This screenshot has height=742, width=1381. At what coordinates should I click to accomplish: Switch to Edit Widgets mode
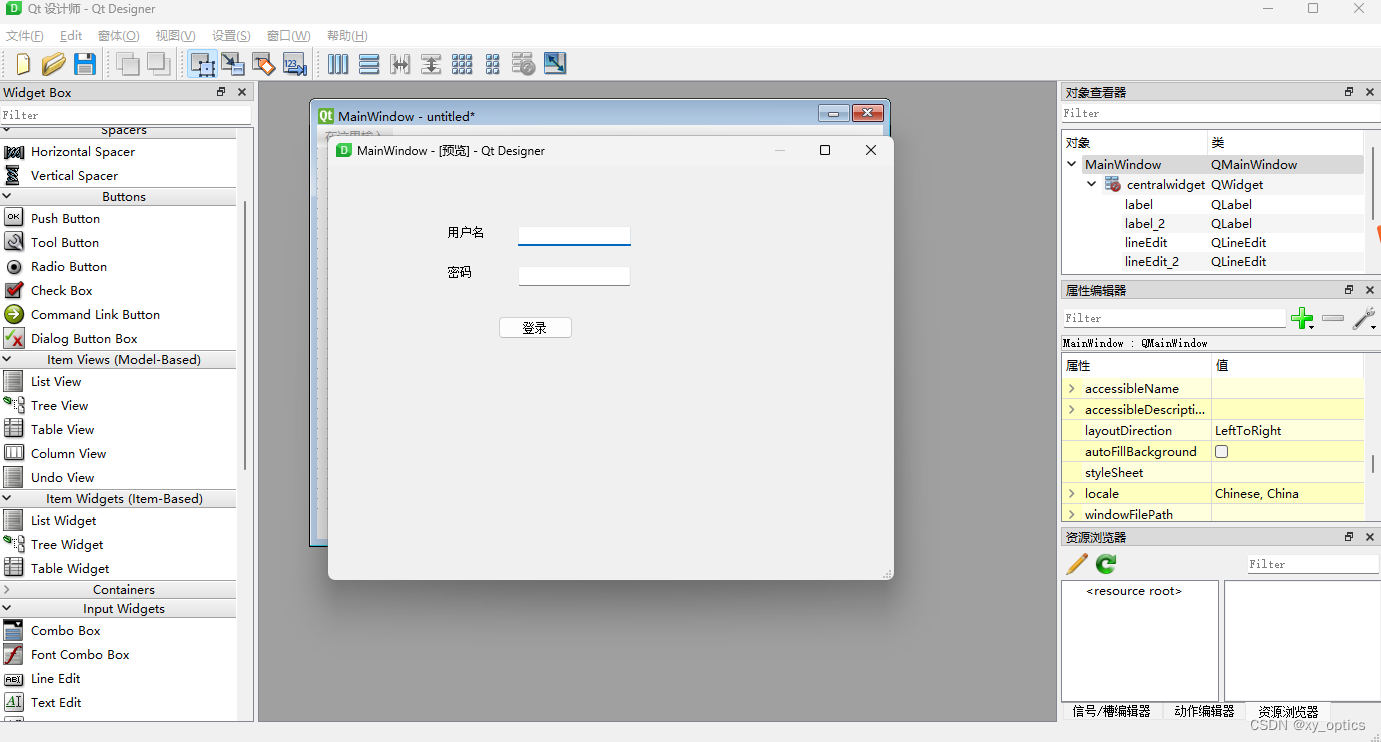203,64
